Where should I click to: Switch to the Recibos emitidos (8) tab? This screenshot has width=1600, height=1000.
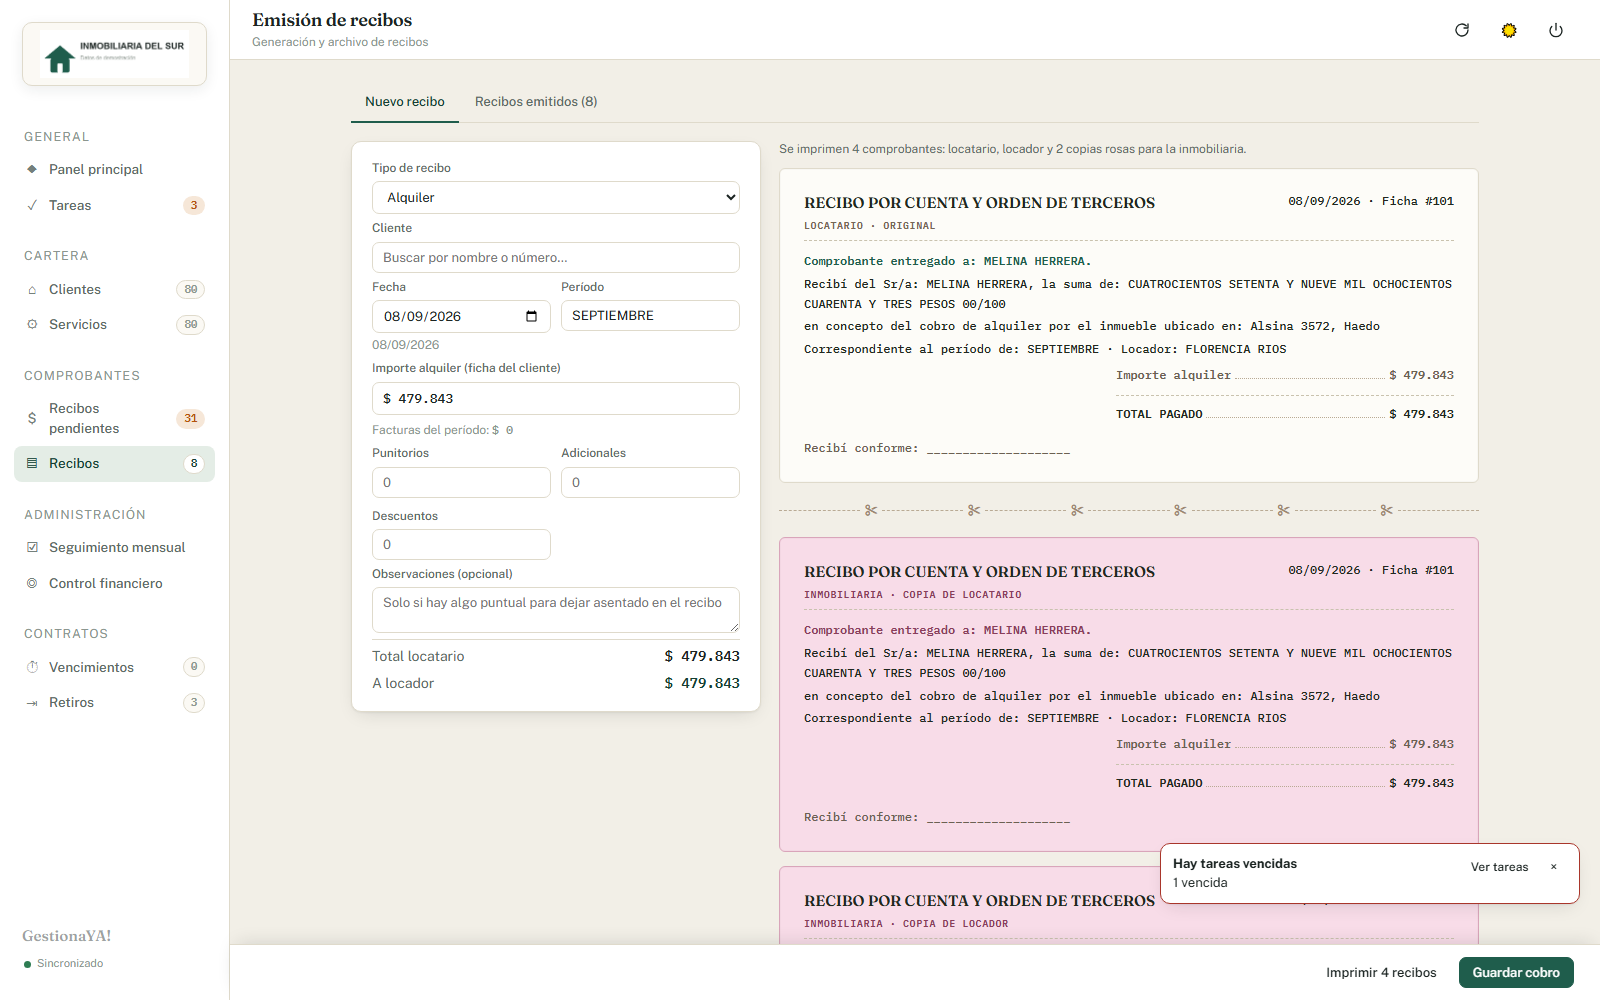(x=536, y=102)
